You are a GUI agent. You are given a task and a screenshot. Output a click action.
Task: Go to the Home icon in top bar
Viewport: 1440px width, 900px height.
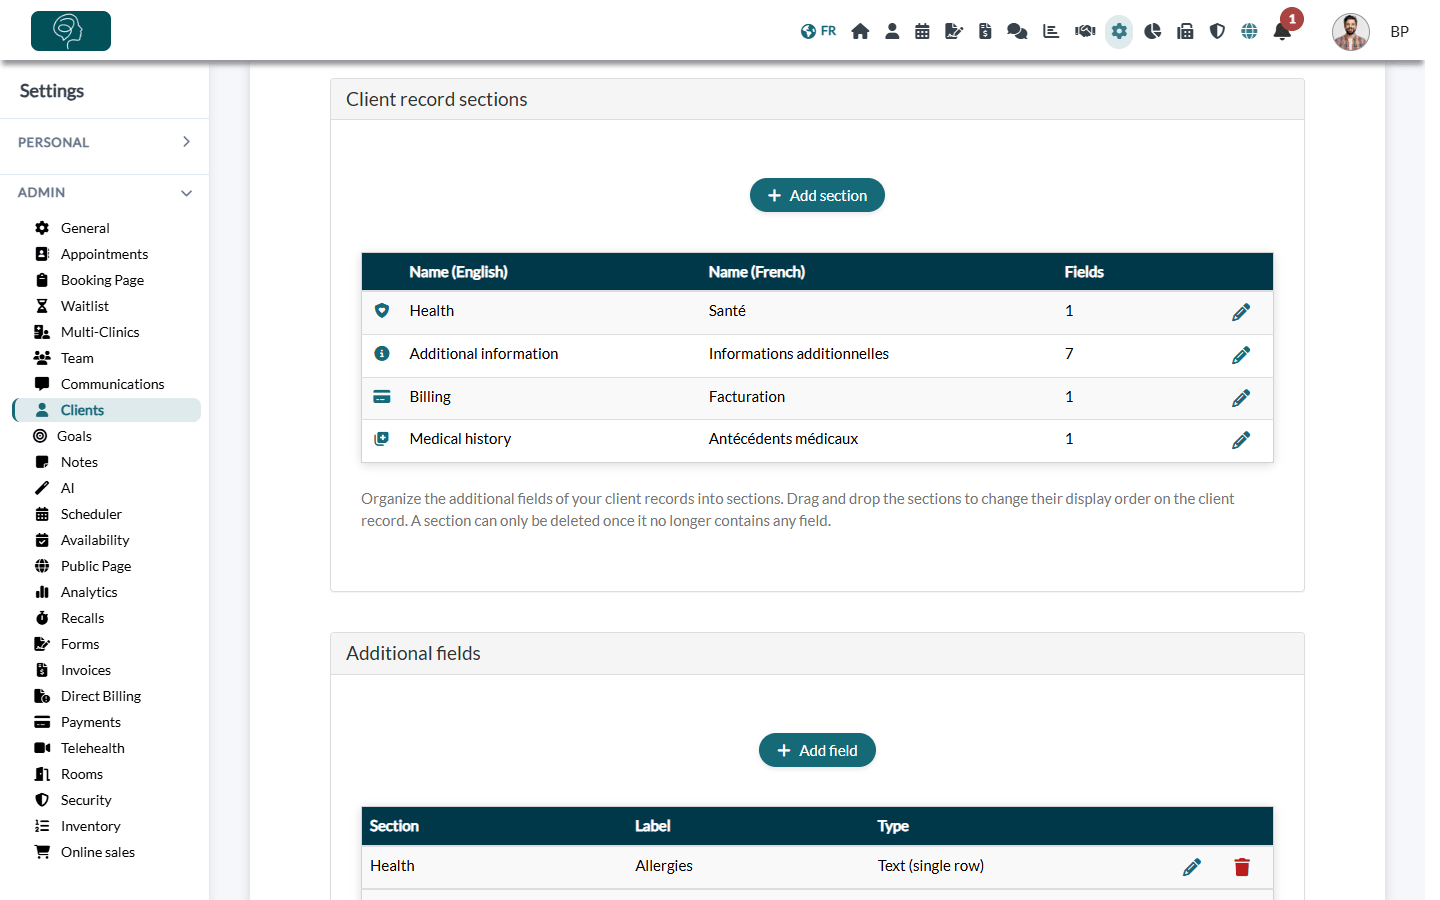tap(860, 31)
